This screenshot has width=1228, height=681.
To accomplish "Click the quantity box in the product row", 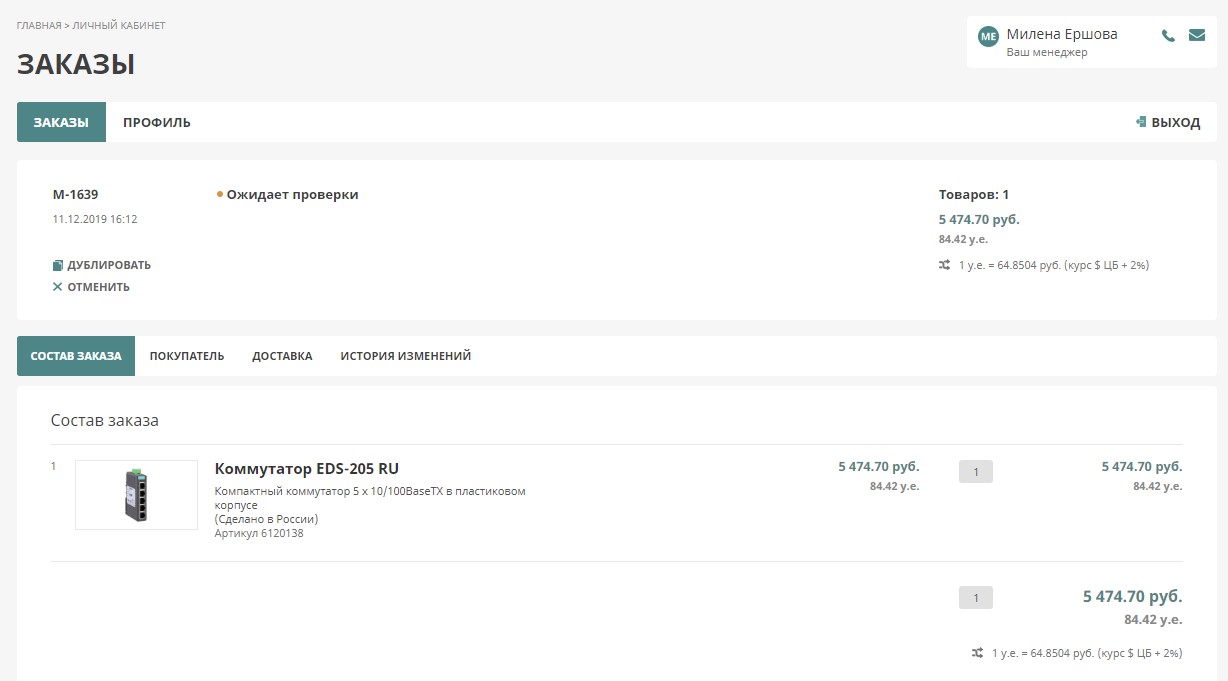I will [x=975, y=471].
